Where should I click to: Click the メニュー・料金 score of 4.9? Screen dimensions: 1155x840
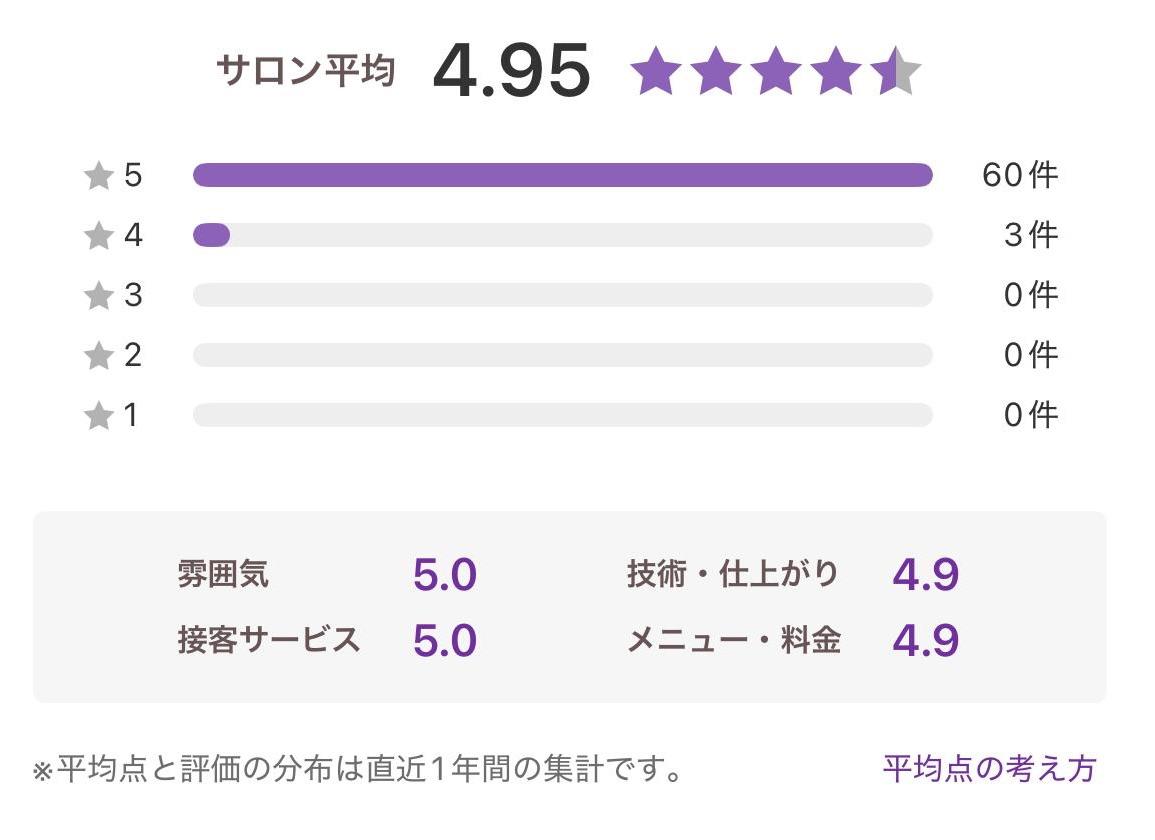(925, 641)
